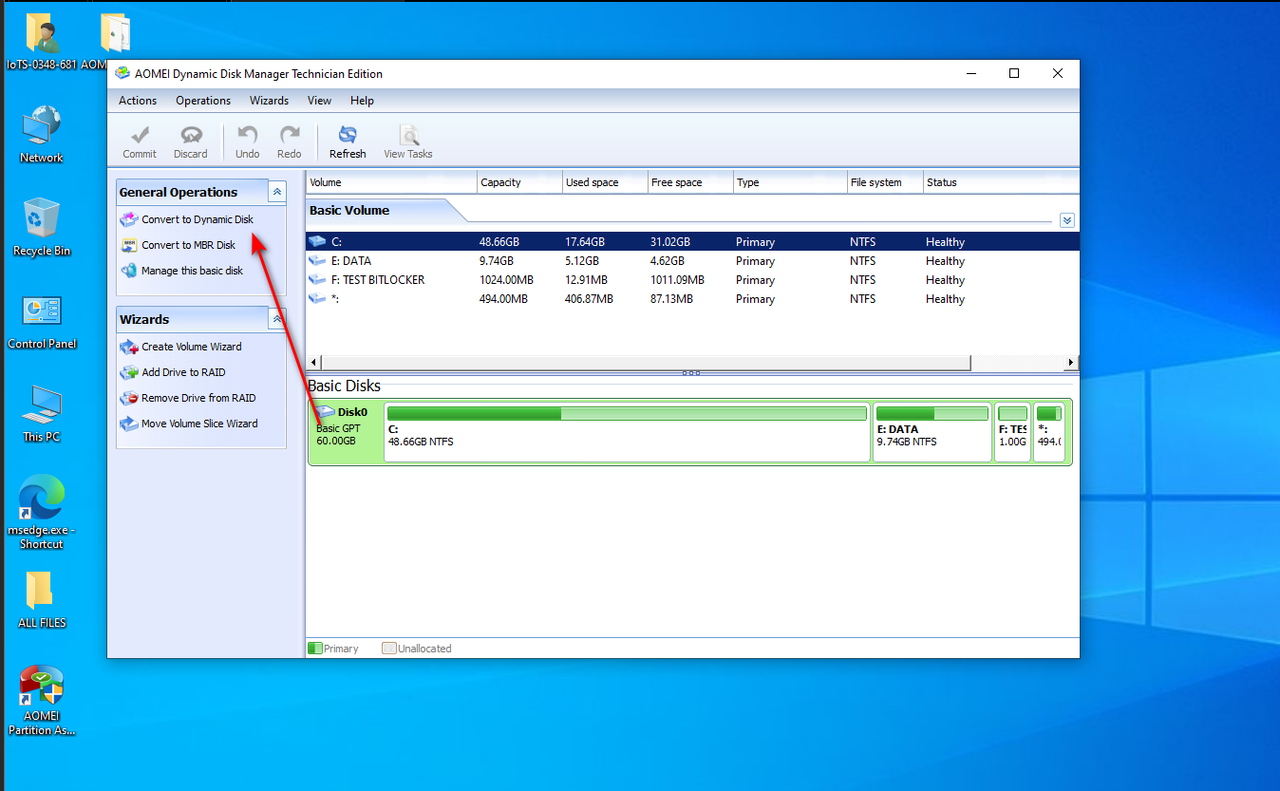This screenshot has width=1280, height=791.
Task: Click the AOMEI title bar app icon
Action: (122, 73)
